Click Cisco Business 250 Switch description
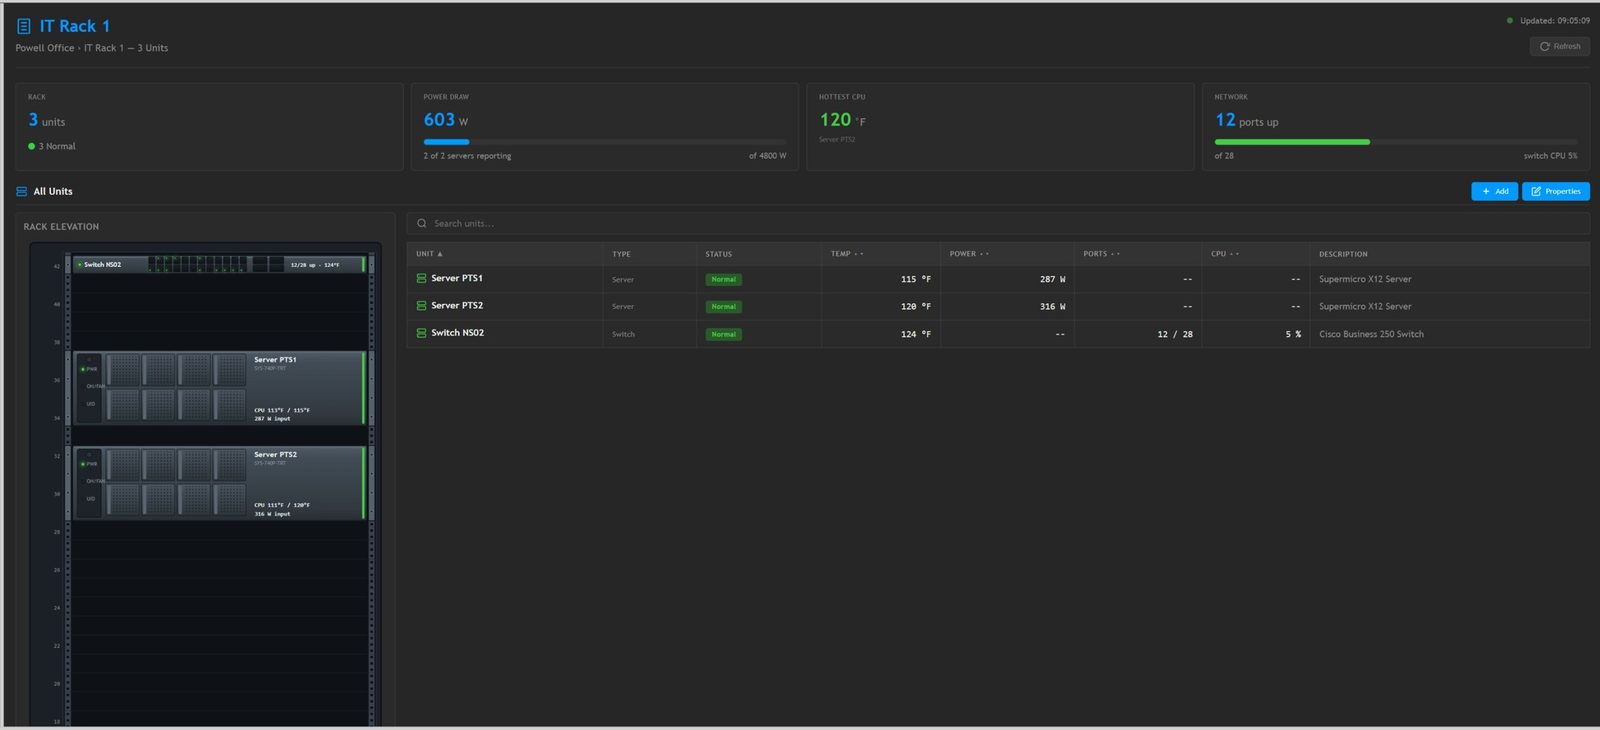Screen dimensions: 1600x730 pyautogui.click(x=1371, y=334)
